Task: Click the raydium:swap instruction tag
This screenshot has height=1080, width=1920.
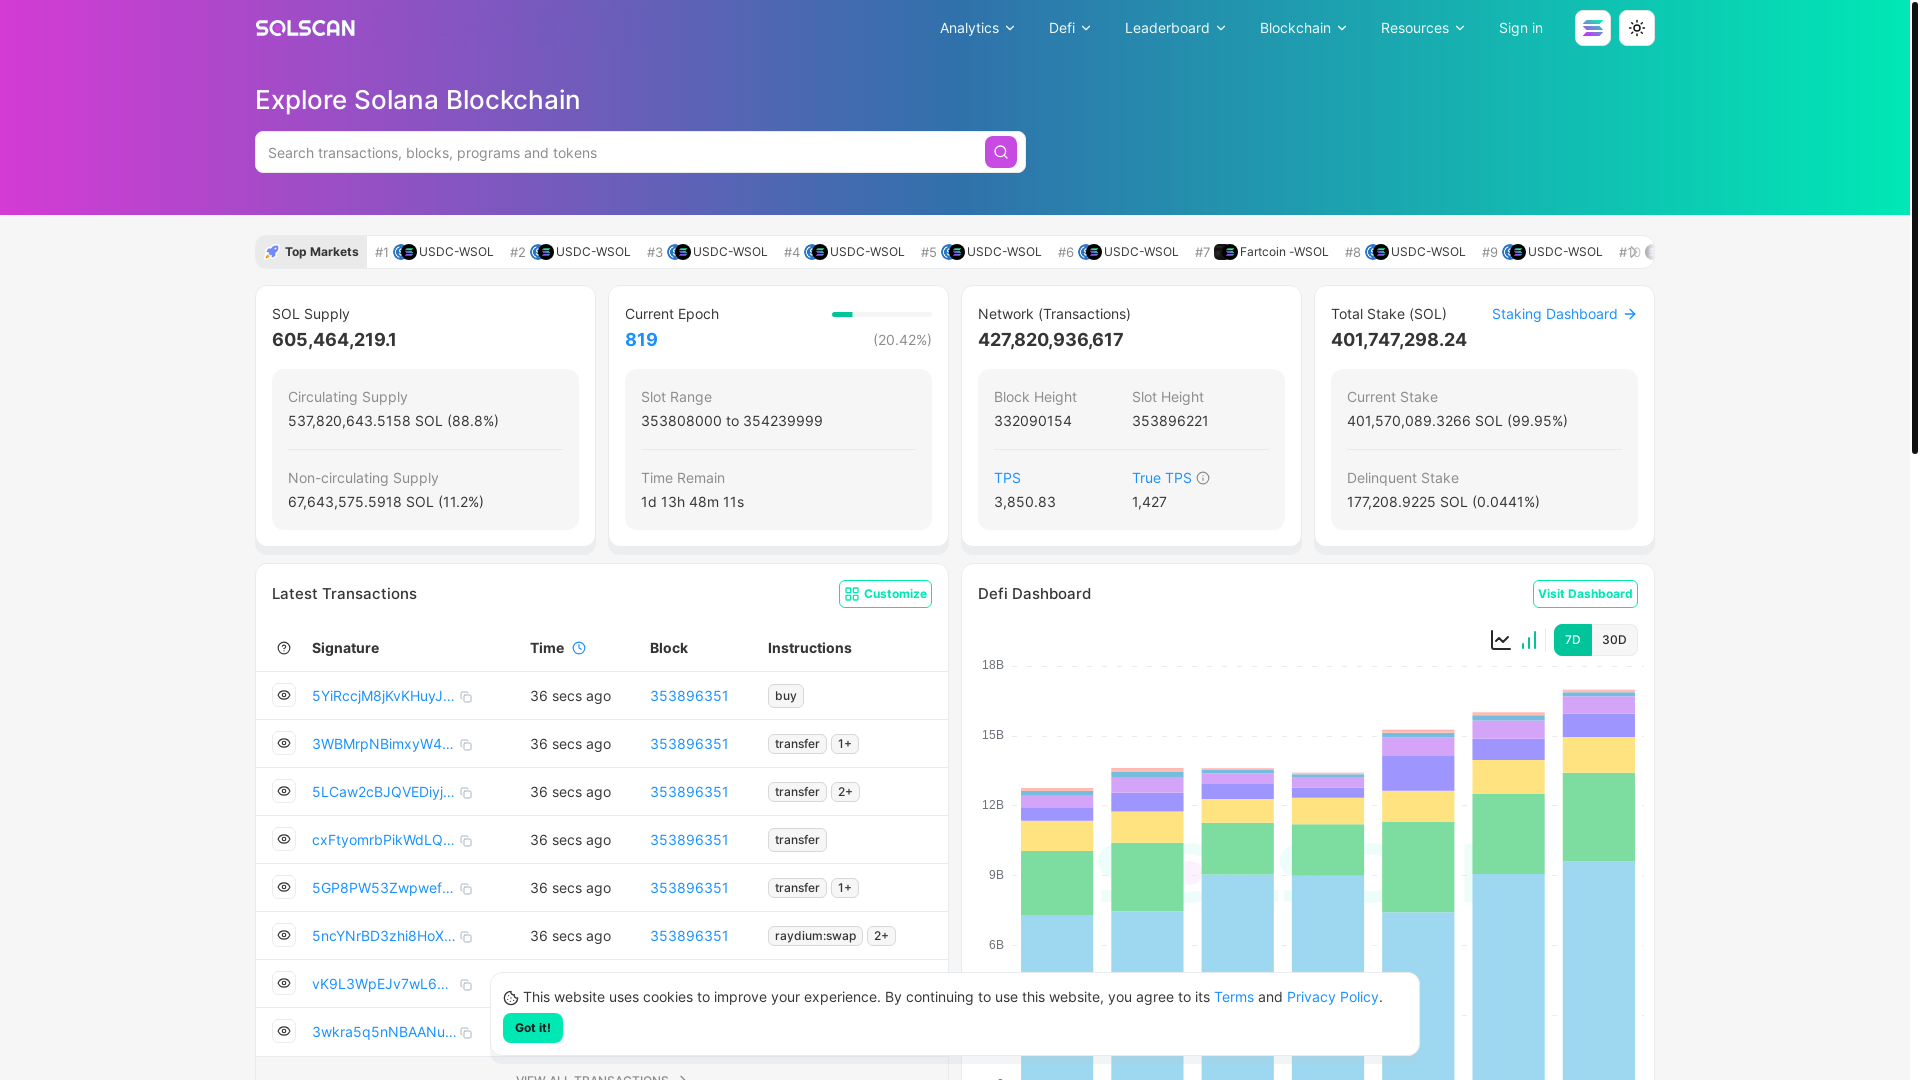Action: pos(816,936)
